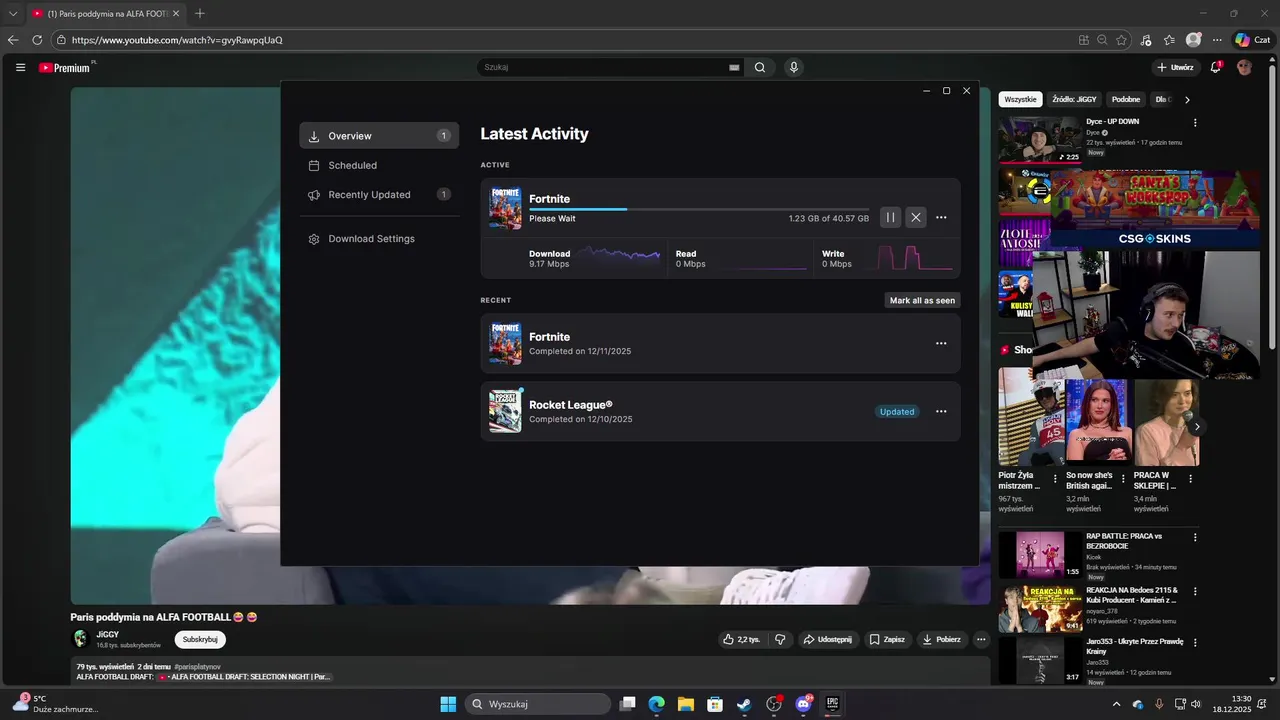
Task: Open JIGGY channel avatar
Action: click(80, 639)
